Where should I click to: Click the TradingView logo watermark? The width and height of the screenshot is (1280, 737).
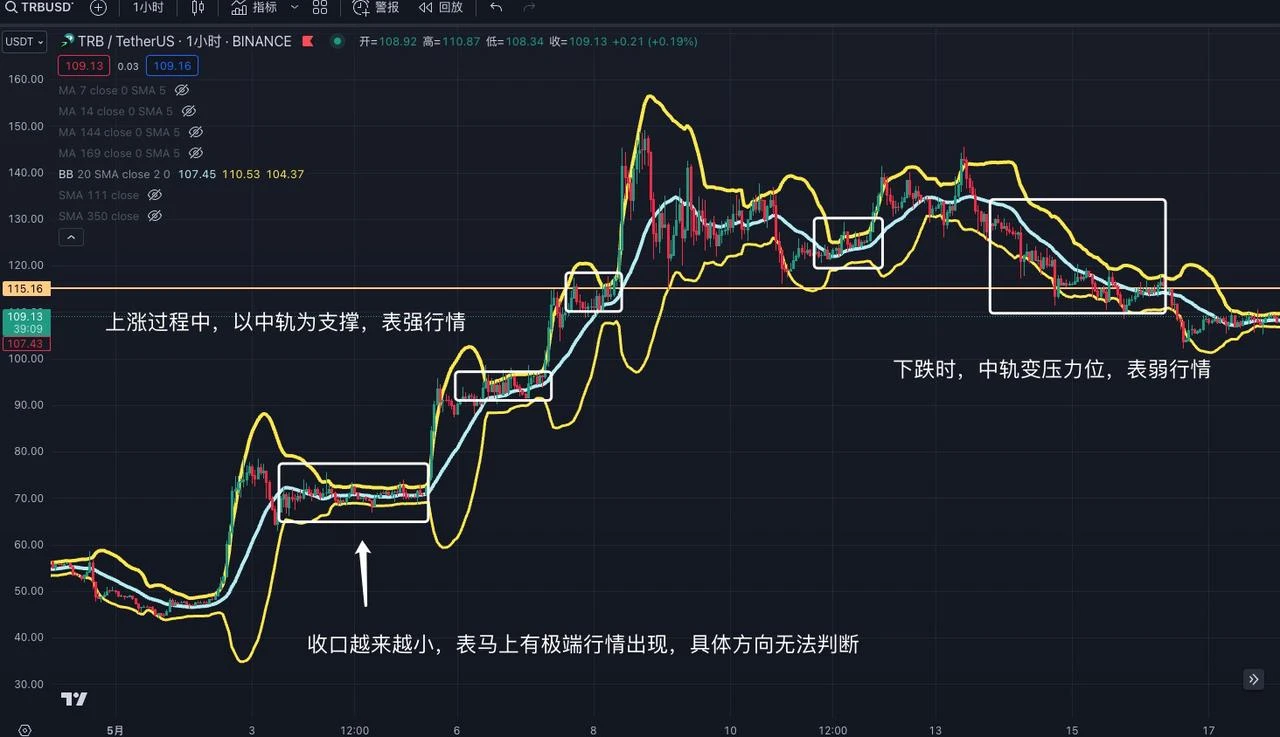(75, 699)
